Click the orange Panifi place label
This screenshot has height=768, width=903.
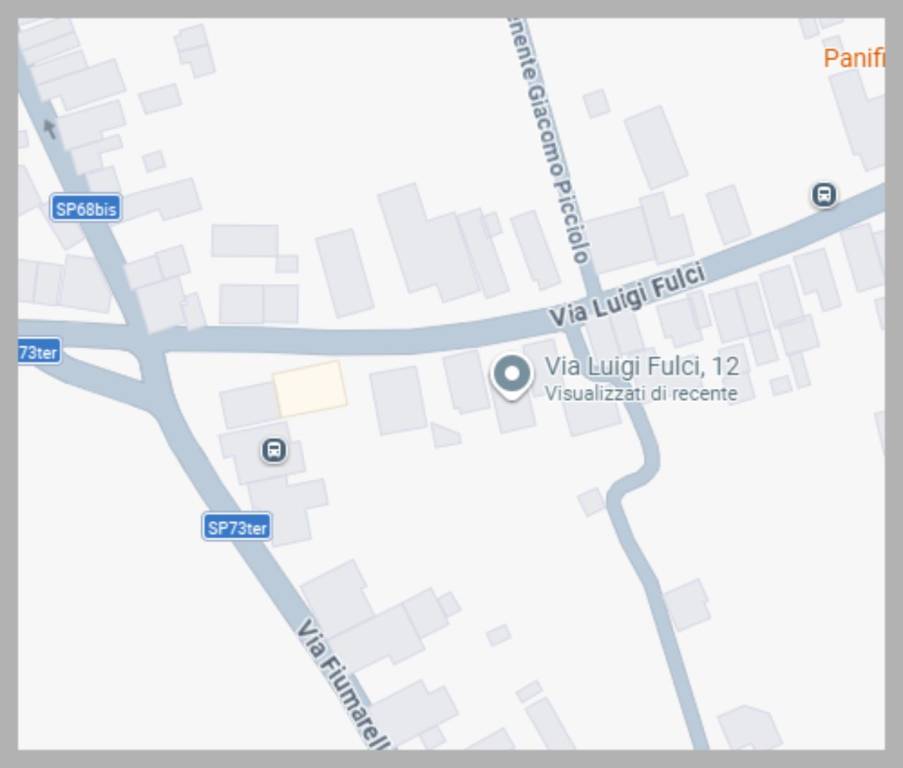click(x=853, y=58)
